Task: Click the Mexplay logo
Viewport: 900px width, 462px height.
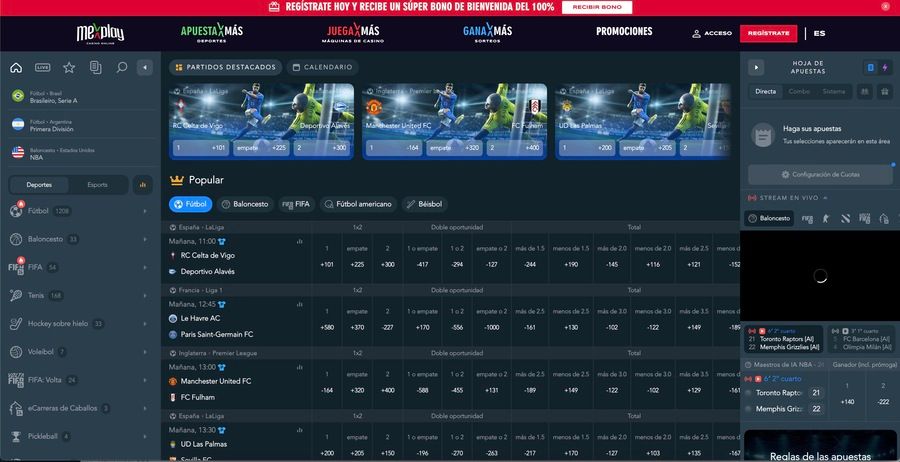Action: pyautogui.click(x=100, y=34)
